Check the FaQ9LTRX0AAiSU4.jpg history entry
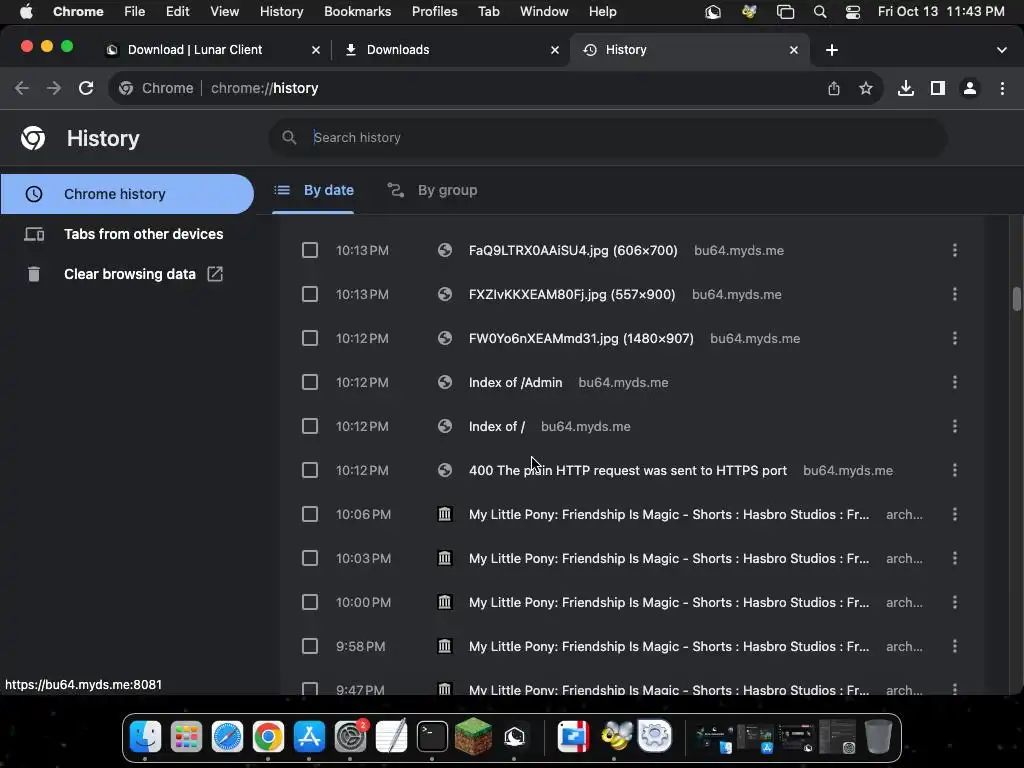1024x768 pixels. tap(310, 250)
